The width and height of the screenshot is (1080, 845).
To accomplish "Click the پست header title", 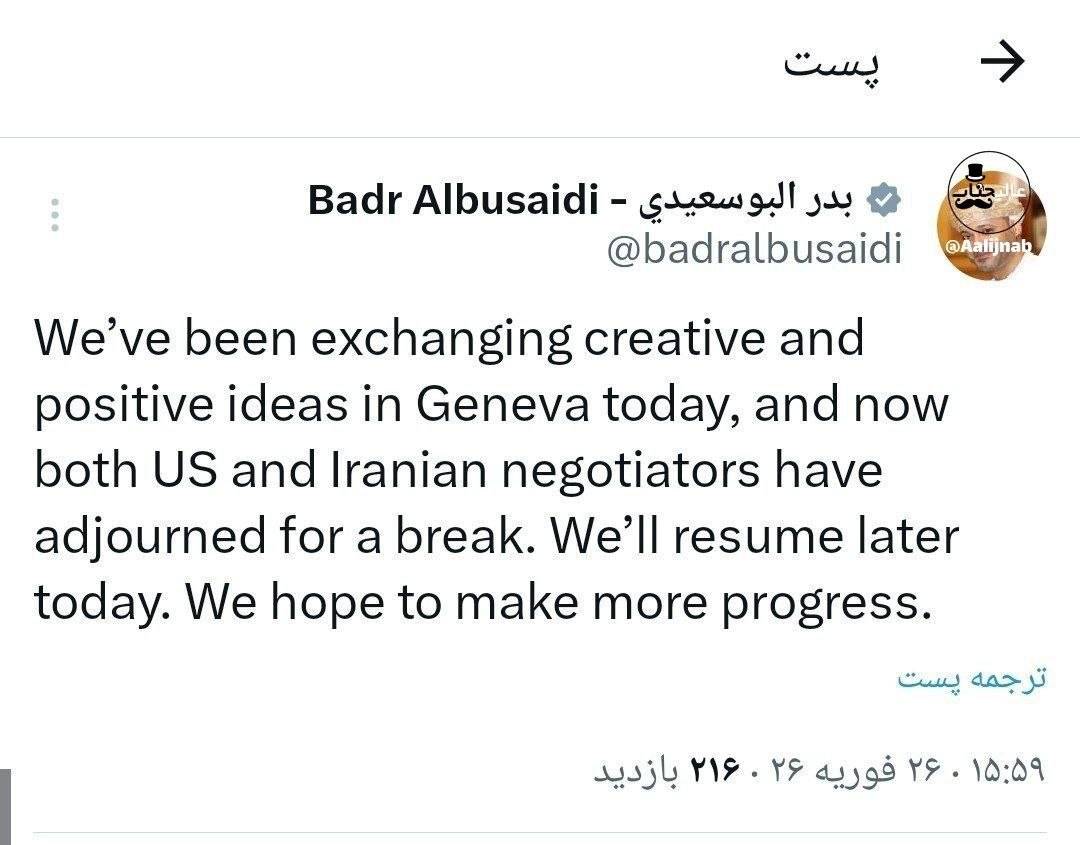I will (x=833, y=63).
